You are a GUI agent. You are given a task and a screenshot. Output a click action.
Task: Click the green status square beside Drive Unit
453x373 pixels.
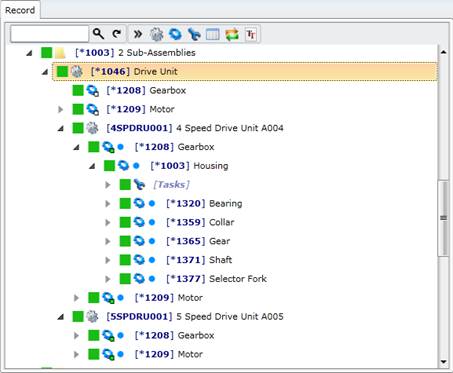tap(62, 72)
